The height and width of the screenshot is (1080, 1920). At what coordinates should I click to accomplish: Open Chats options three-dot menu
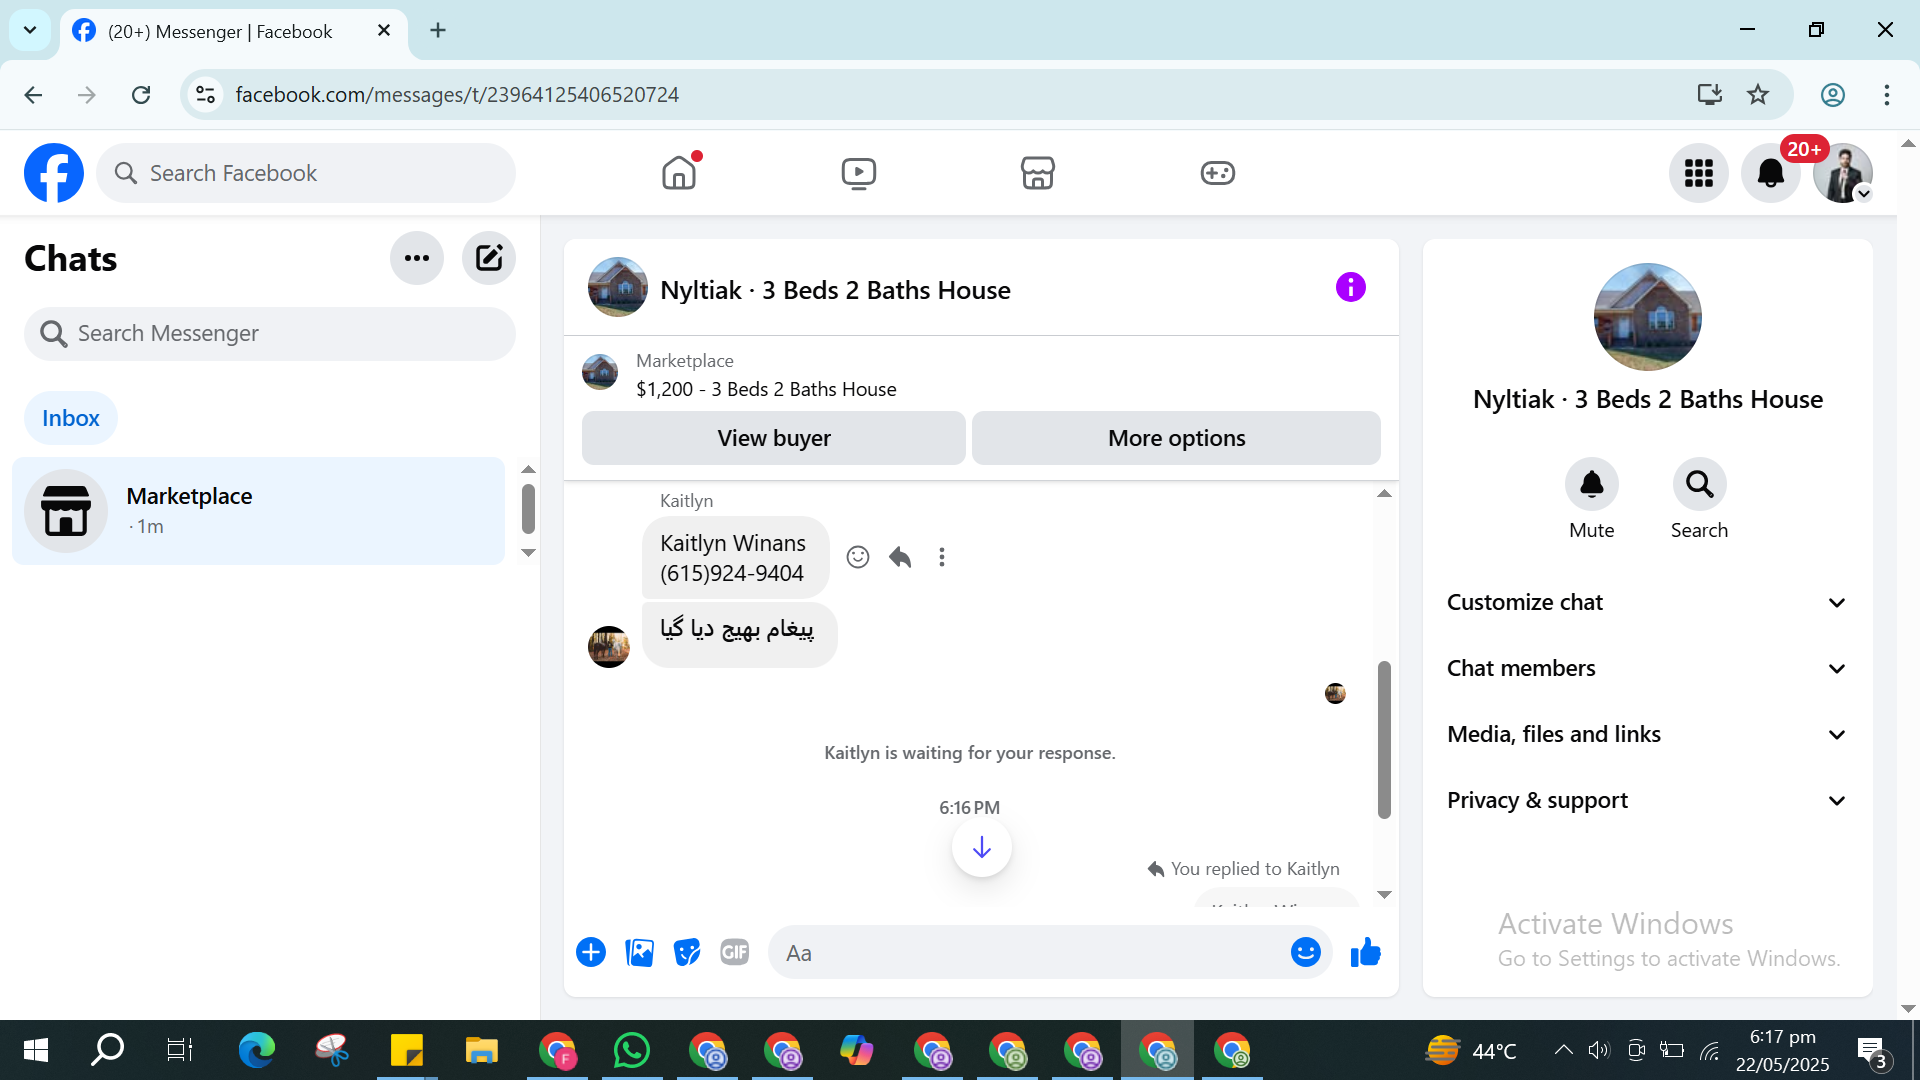pyautogui.click(x=417, y=258)
